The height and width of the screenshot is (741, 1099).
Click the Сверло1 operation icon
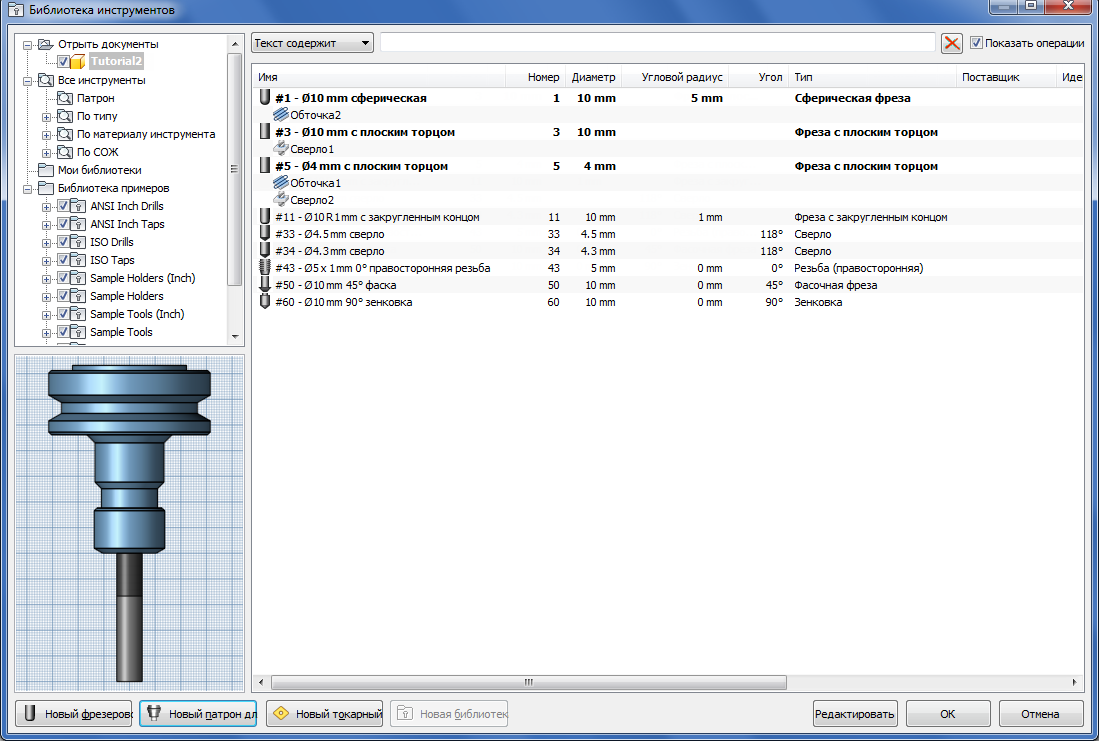click(x=281, y=149)
